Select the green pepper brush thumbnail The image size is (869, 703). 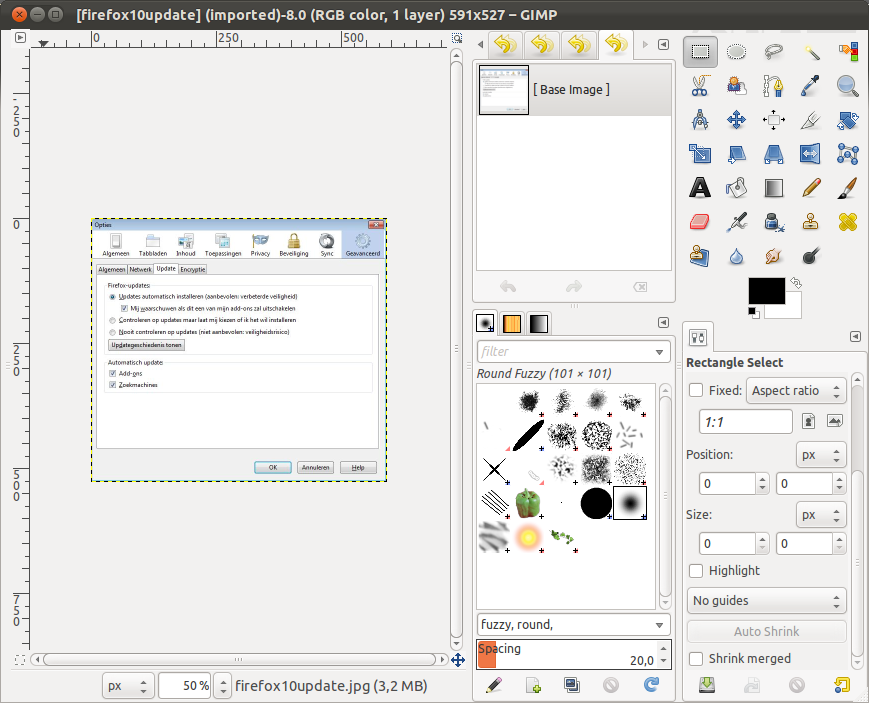coord(528,503)
